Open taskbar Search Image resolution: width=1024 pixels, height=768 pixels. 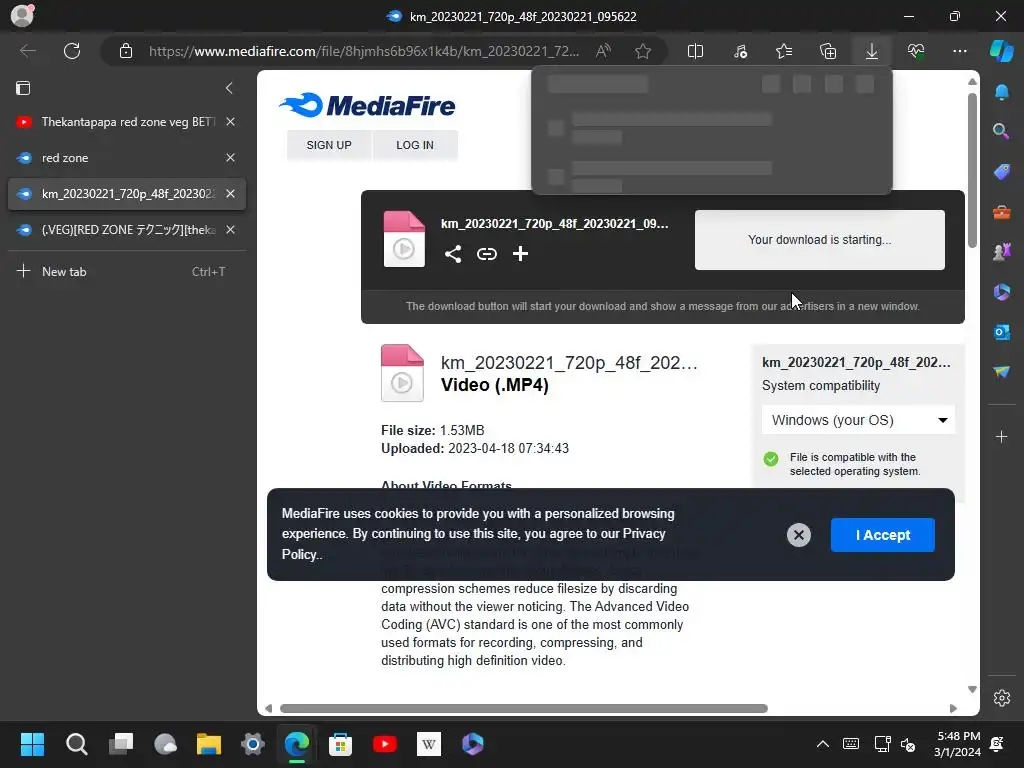pos(76,744)
